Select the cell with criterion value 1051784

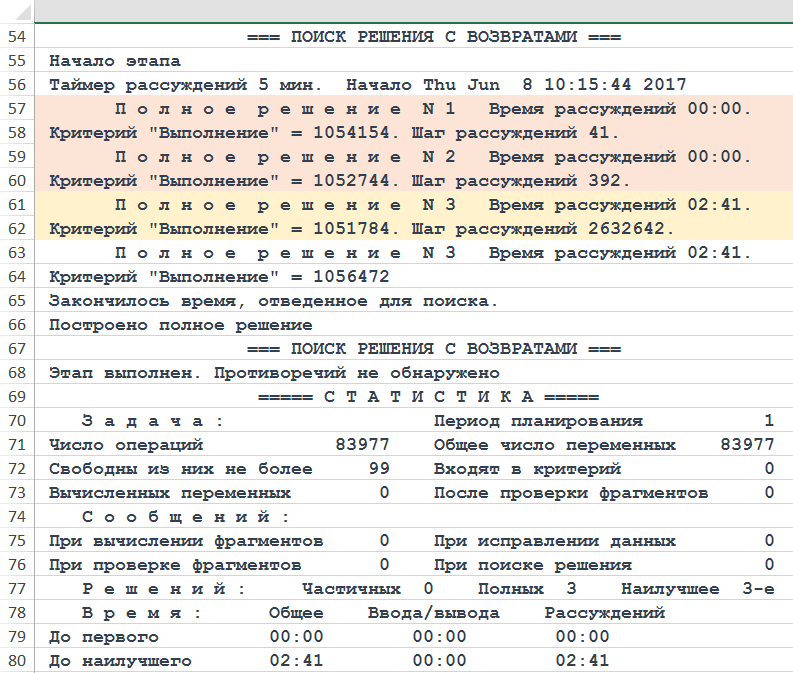pos(361,229)
